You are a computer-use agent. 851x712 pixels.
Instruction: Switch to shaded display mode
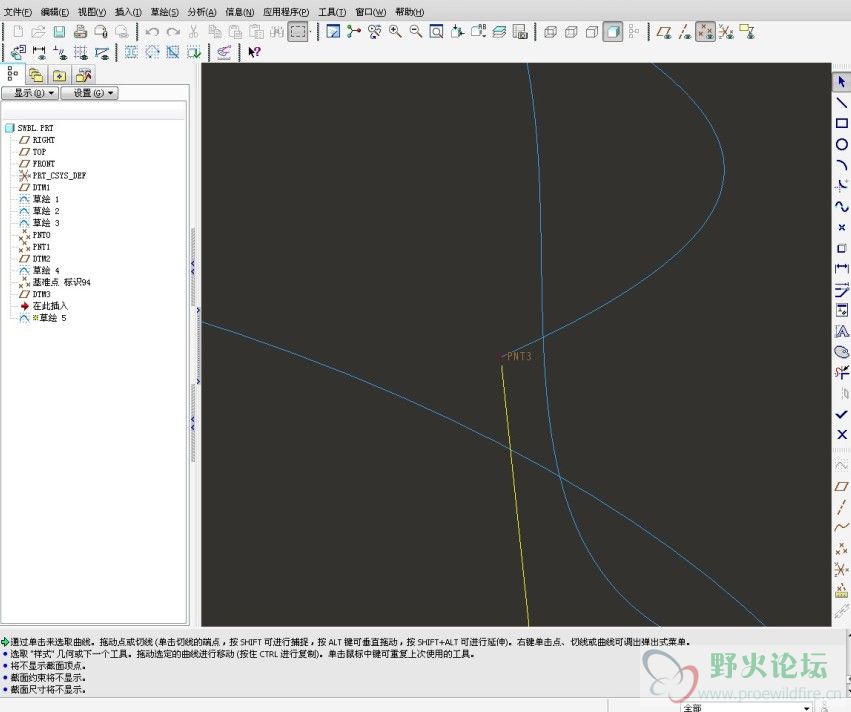[x=612, y=32]
